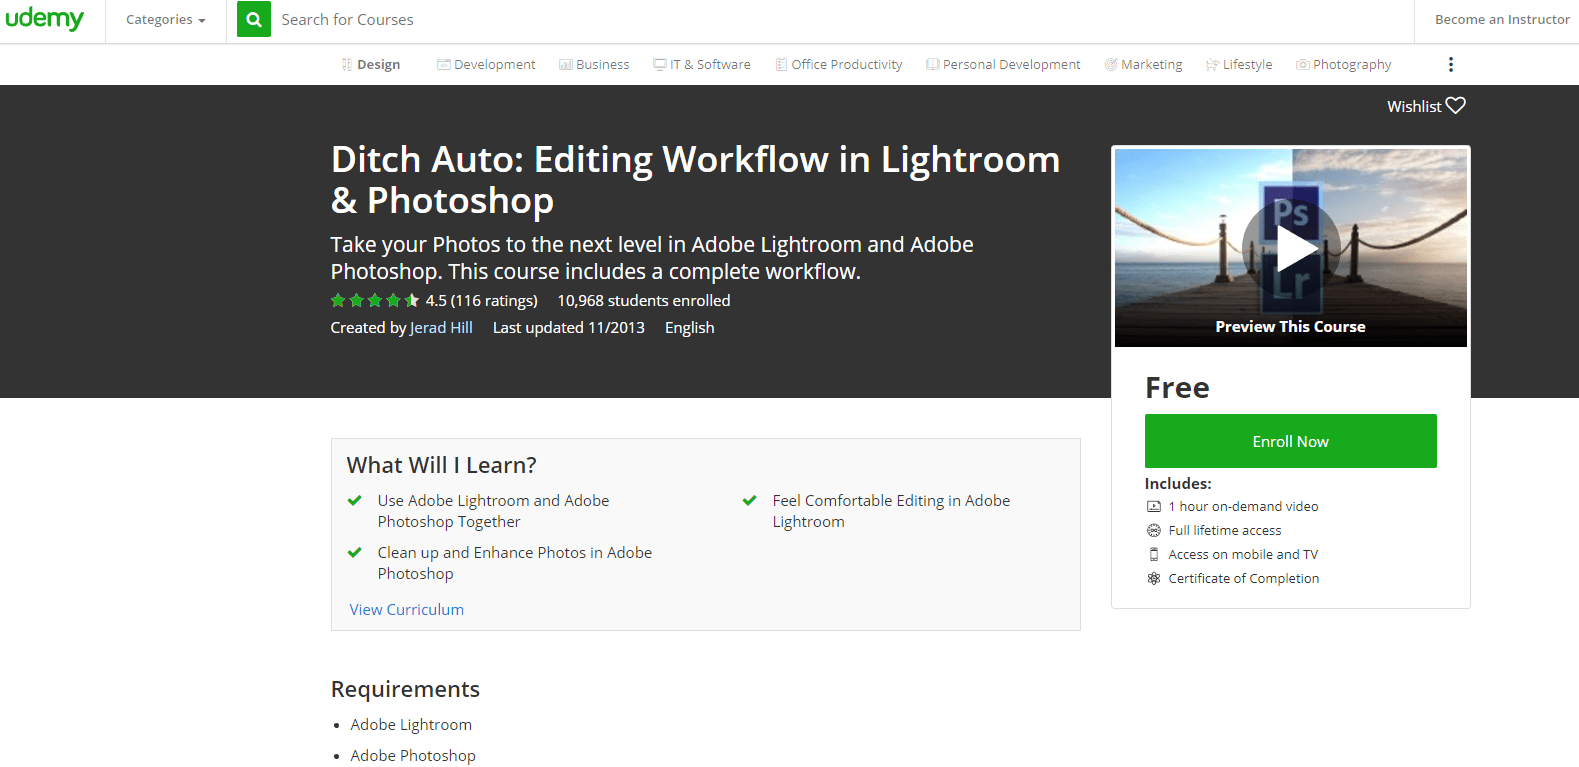
Task: Click the Adobe Photoshop requirement item
Action: [x=413, y=756]
